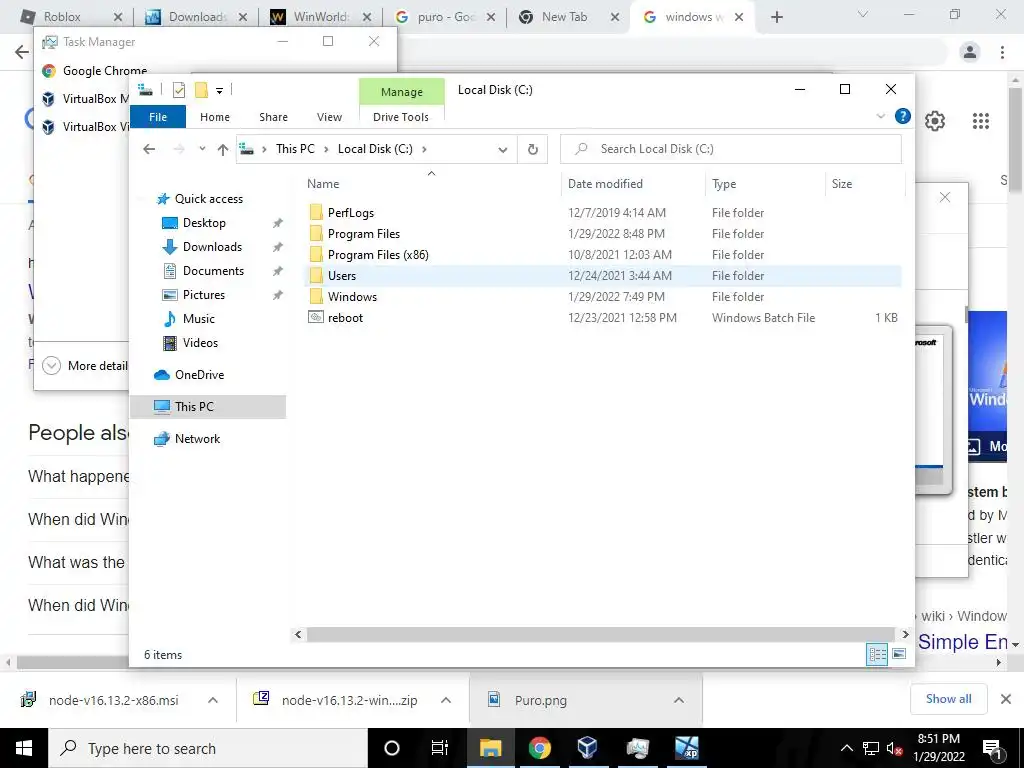Image resolution: width=1024 pixels, height=768 pixels.
Task: Click the taskbar search box
Action: (208, 748)
